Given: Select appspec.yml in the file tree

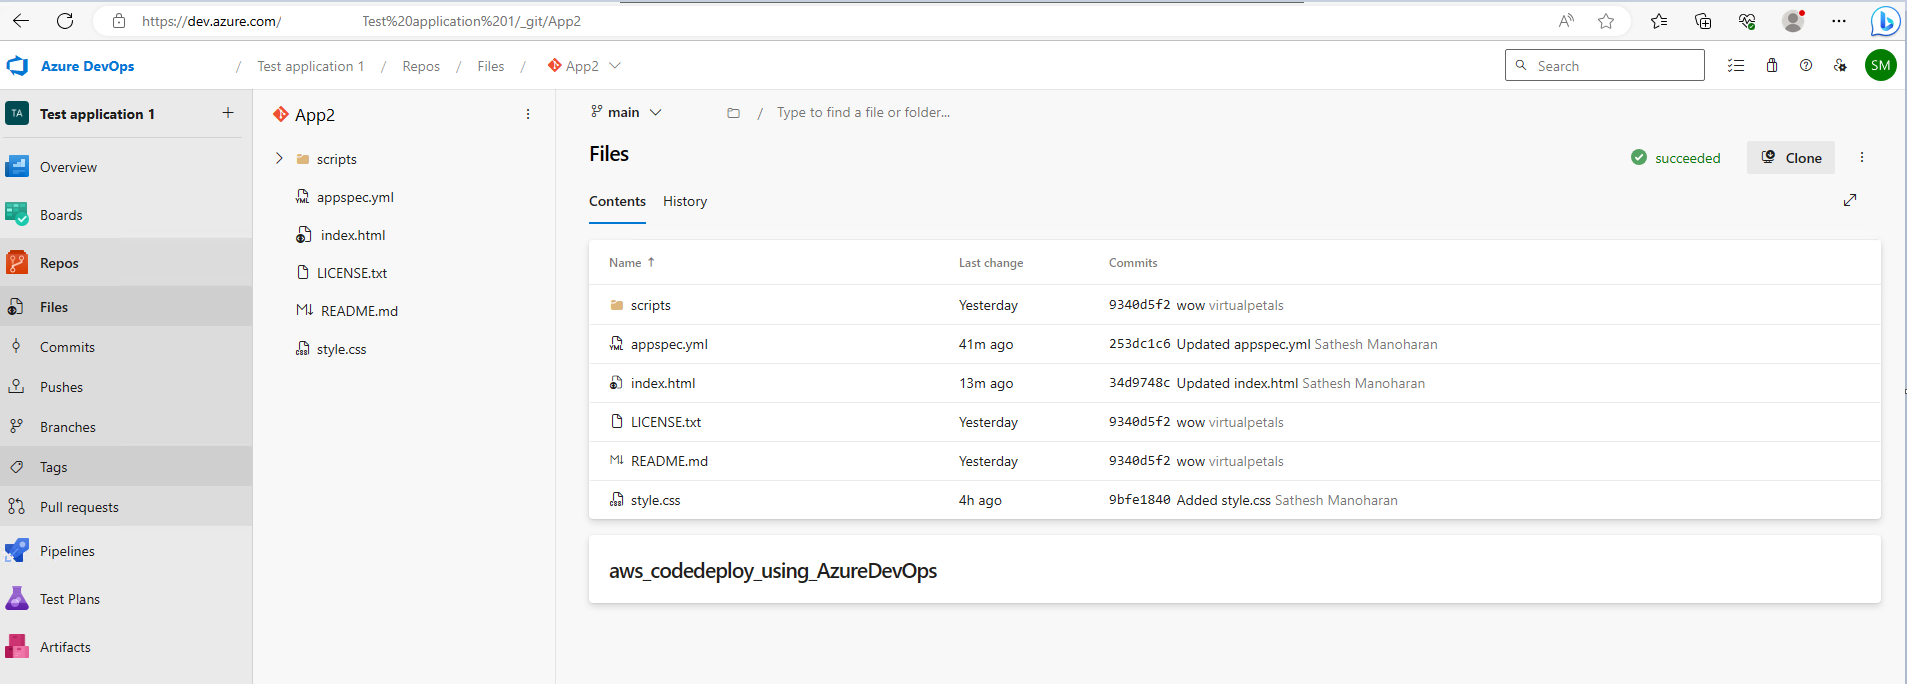Looking at the screenshot, I should click(355, 197).
